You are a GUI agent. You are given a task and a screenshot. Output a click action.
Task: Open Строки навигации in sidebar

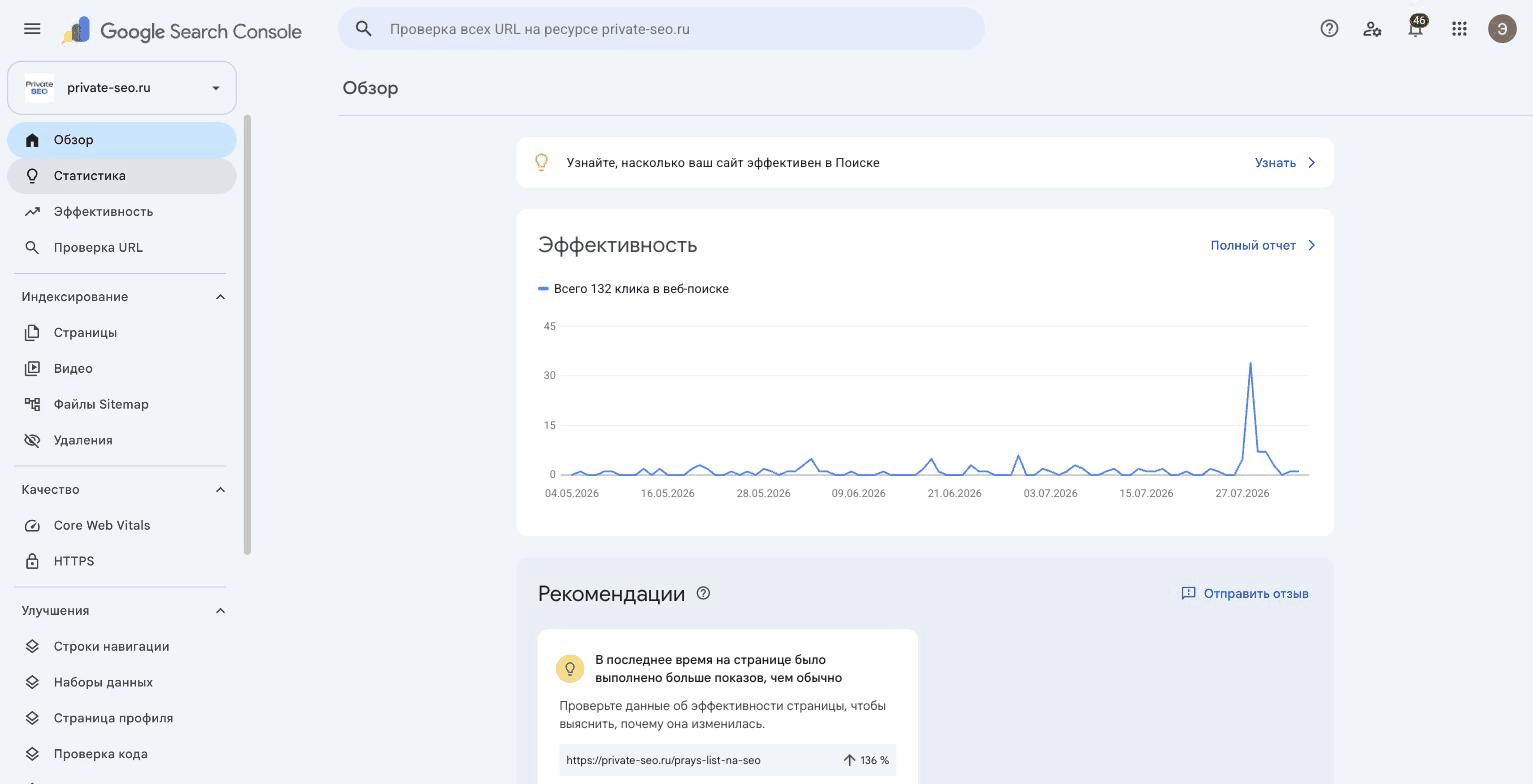[x=122, y=646]
